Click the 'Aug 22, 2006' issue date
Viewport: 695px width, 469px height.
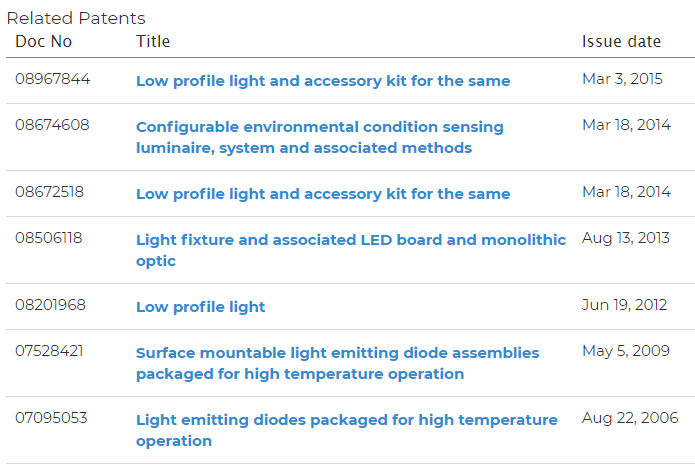point(630,418)
